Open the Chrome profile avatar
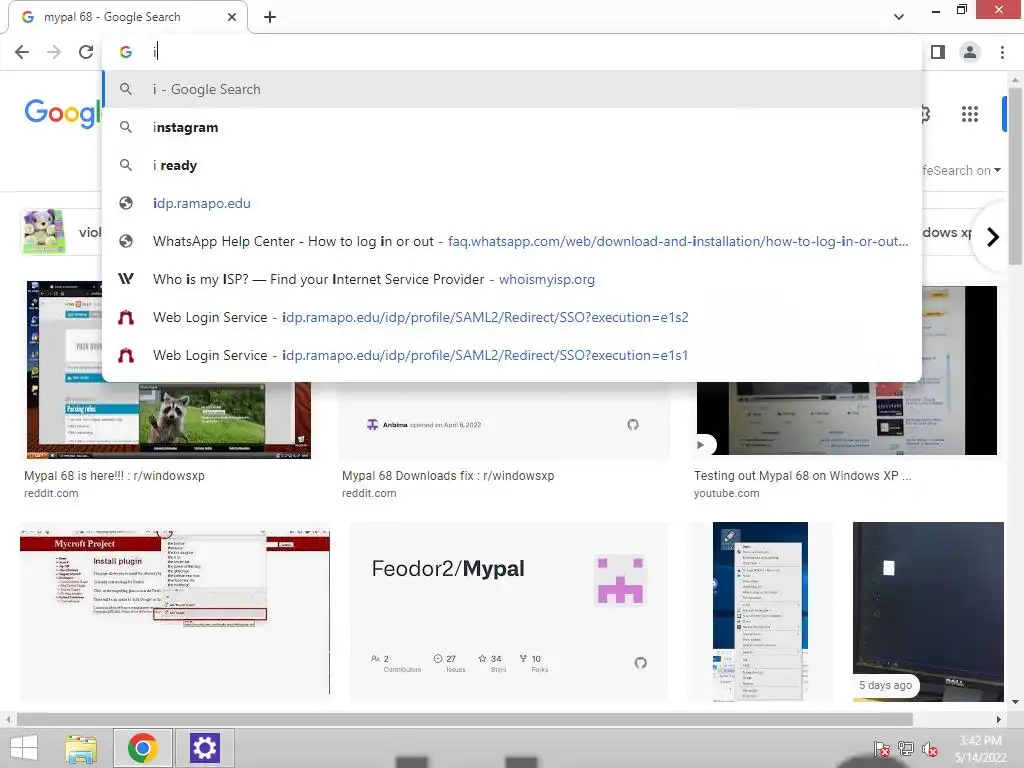The width and height of the screenshot is (1024, 768). pos(970,52)
